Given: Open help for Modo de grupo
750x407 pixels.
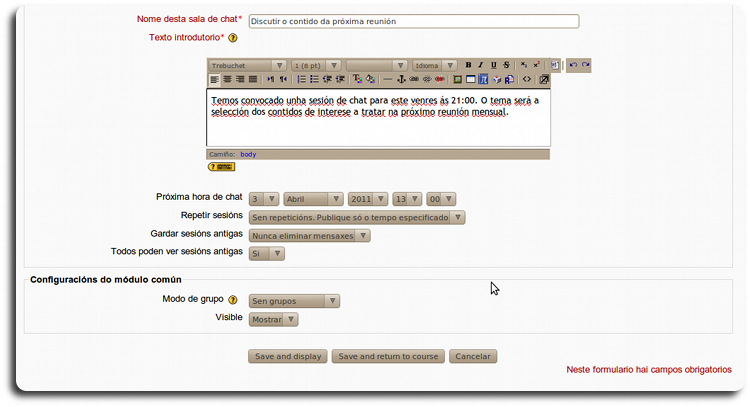Looking at the screenshot, I should pos(233,300).
